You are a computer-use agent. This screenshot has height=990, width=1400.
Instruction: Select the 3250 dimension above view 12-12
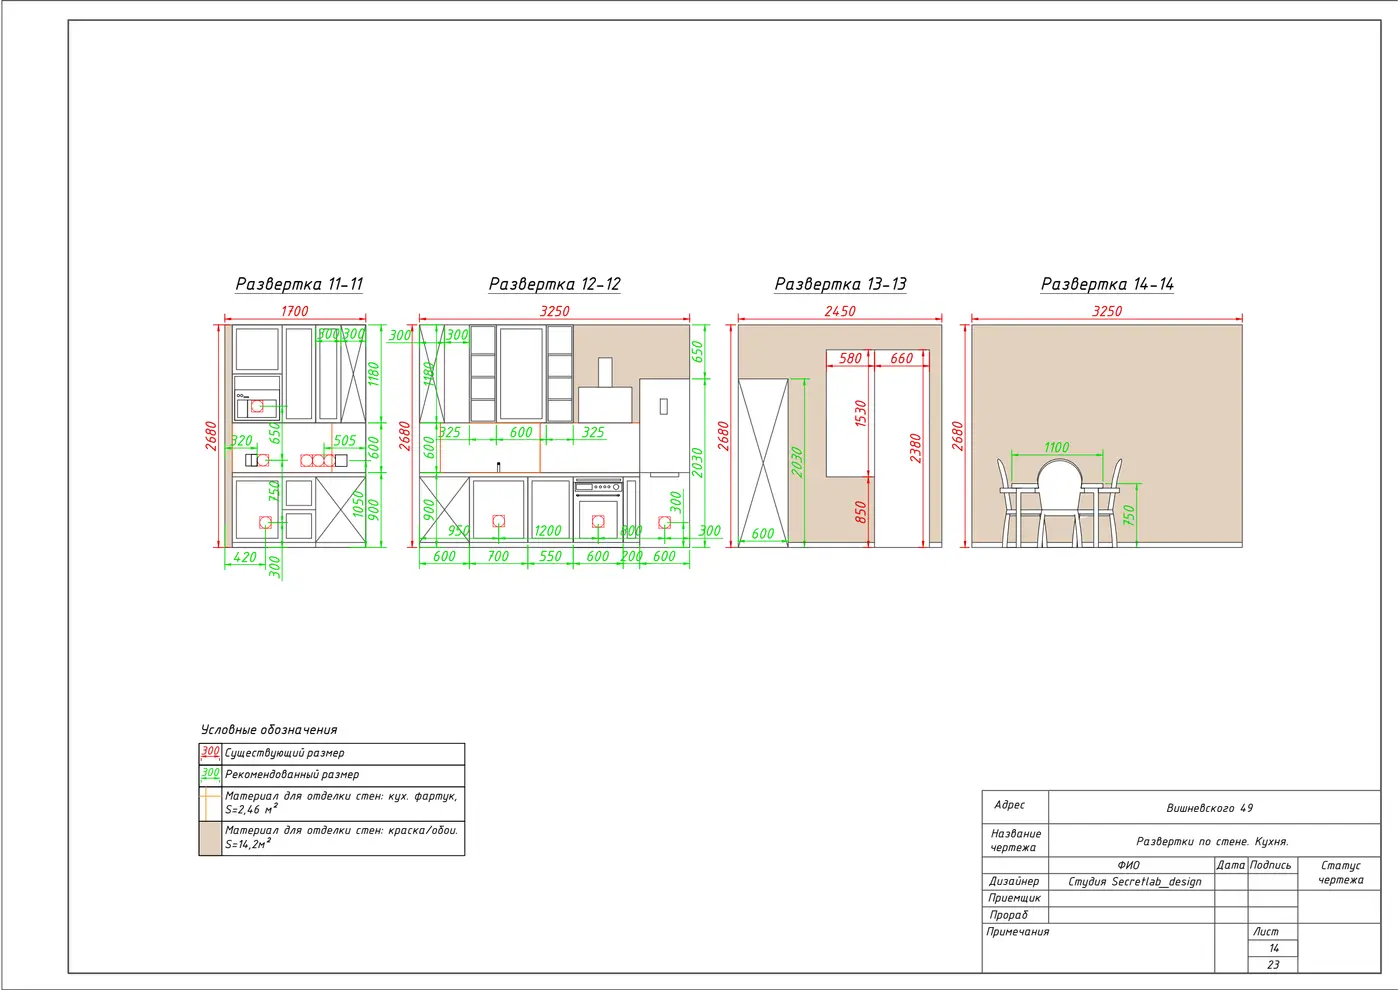tap(555, 311)
